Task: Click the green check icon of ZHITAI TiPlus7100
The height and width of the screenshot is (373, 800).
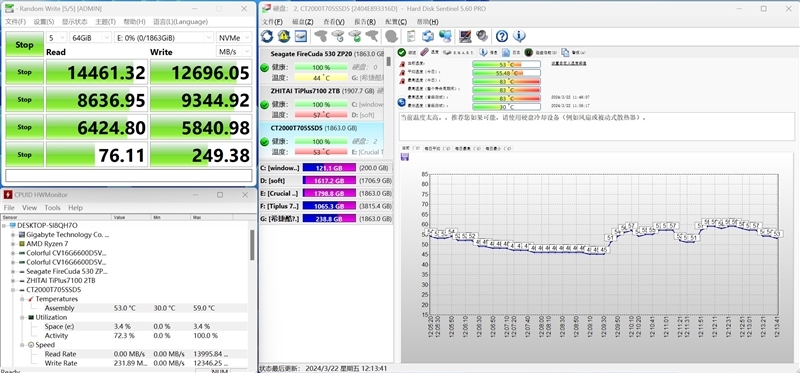Action: (x=264, y=105)
